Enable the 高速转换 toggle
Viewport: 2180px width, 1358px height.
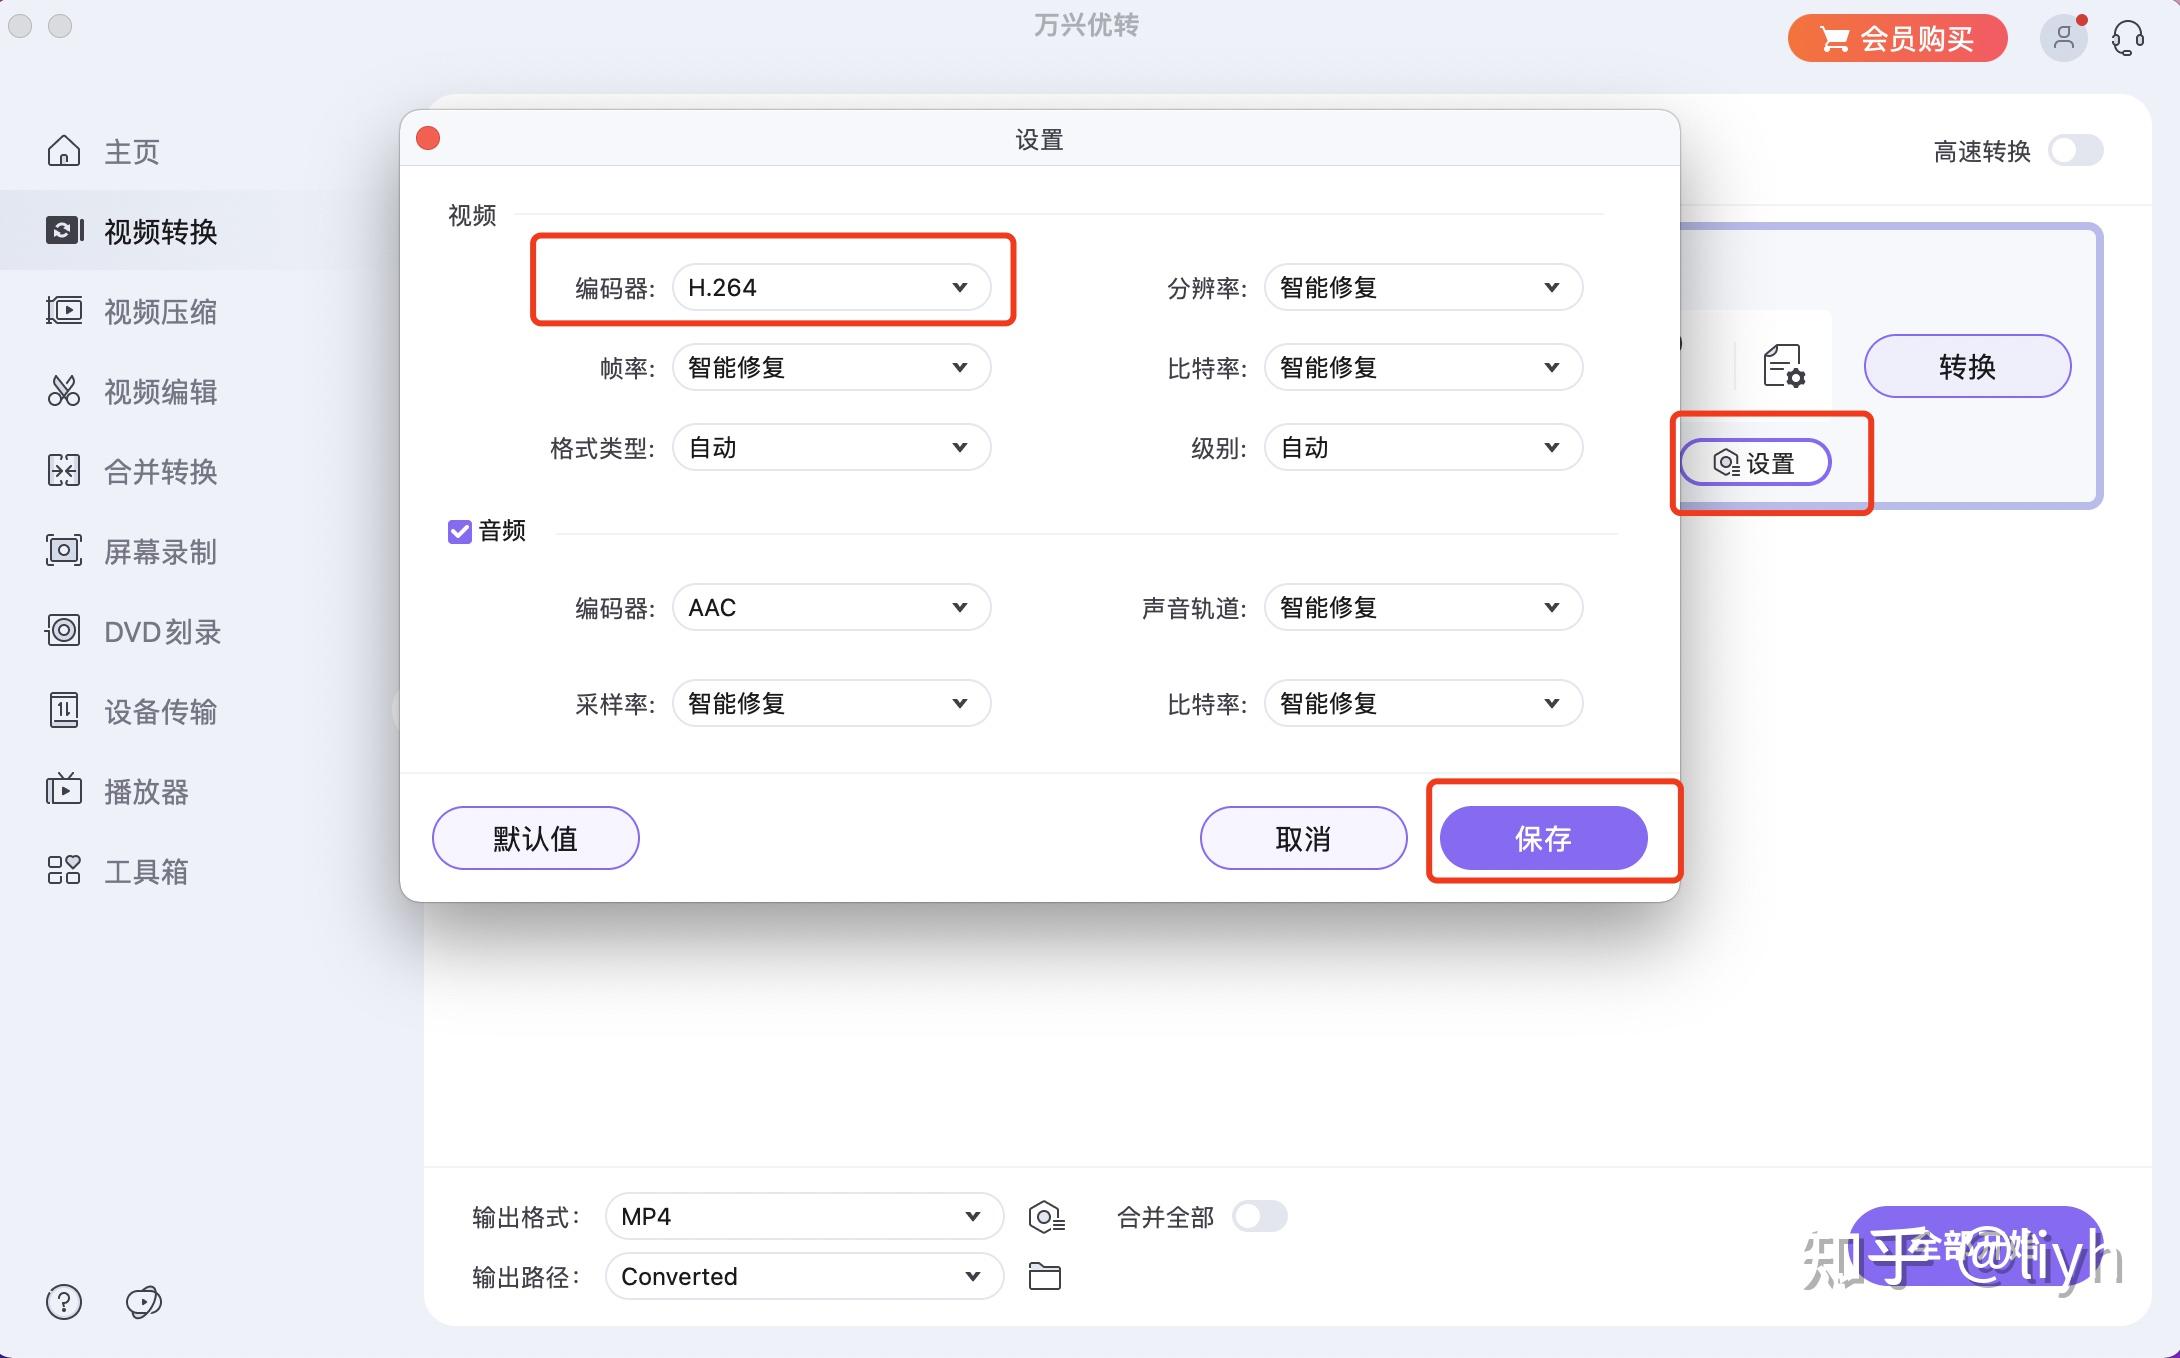pyautogui.click(x=2075, y=150)
